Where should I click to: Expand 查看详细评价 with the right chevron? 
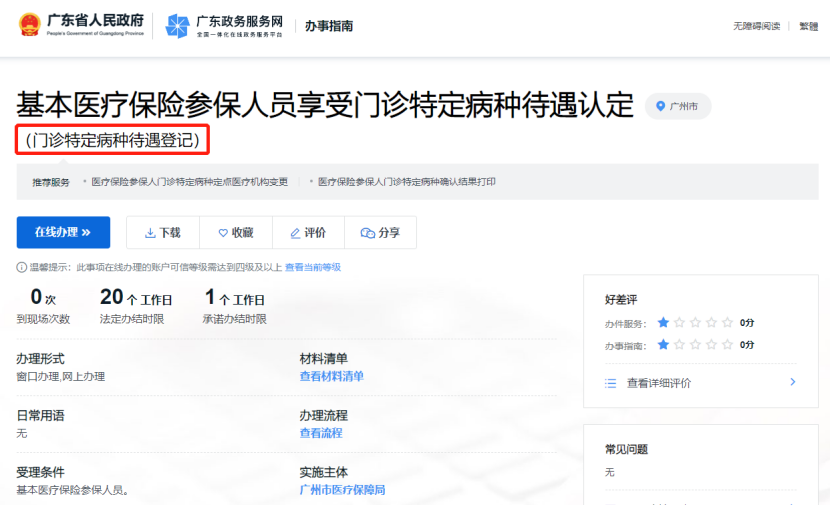[792, 382]
